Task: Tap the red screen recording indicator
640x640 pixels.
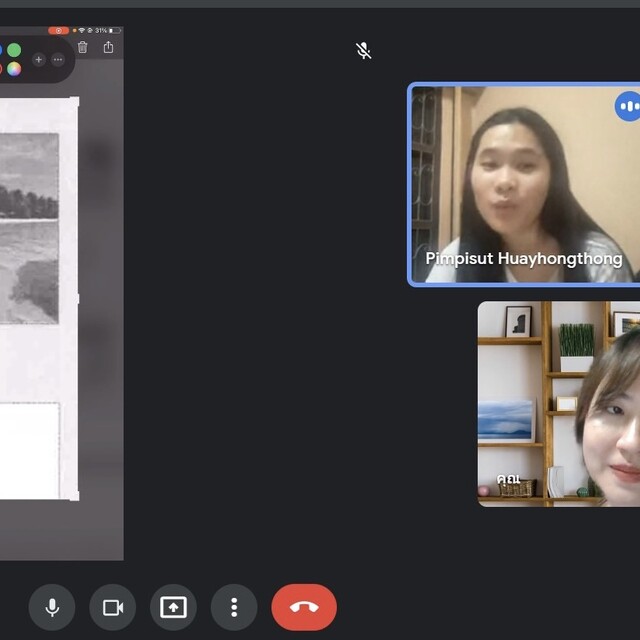Action: point(58,31)
